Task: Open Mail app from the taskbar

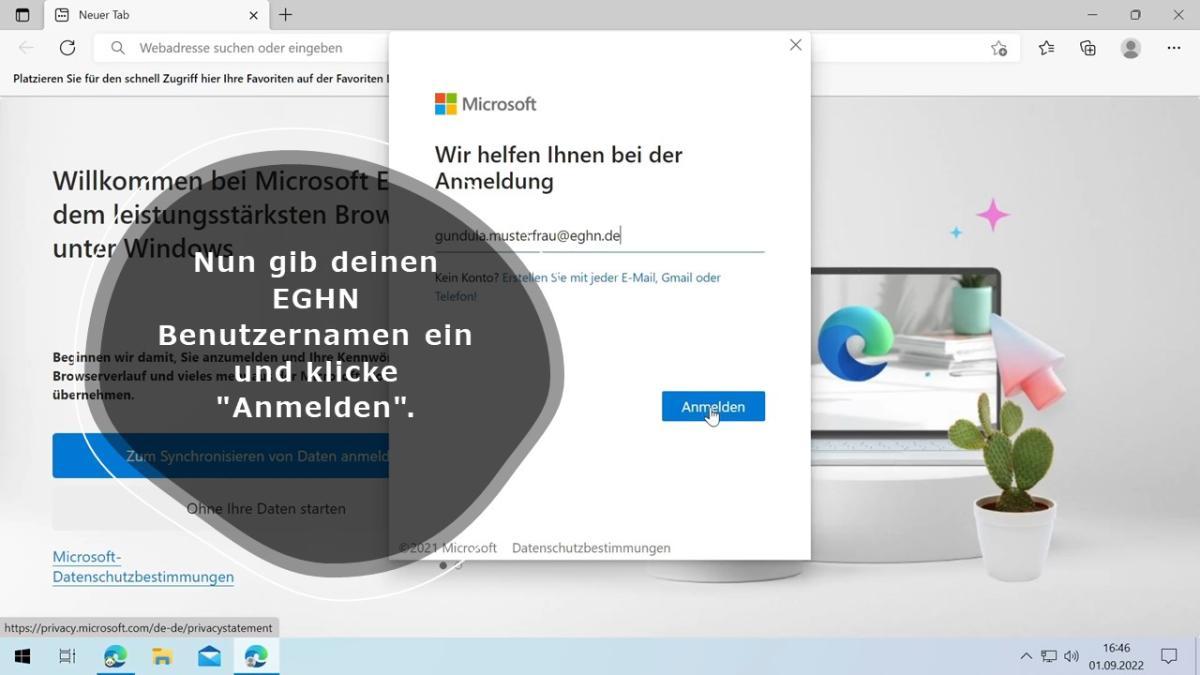Action: (209, 656)
